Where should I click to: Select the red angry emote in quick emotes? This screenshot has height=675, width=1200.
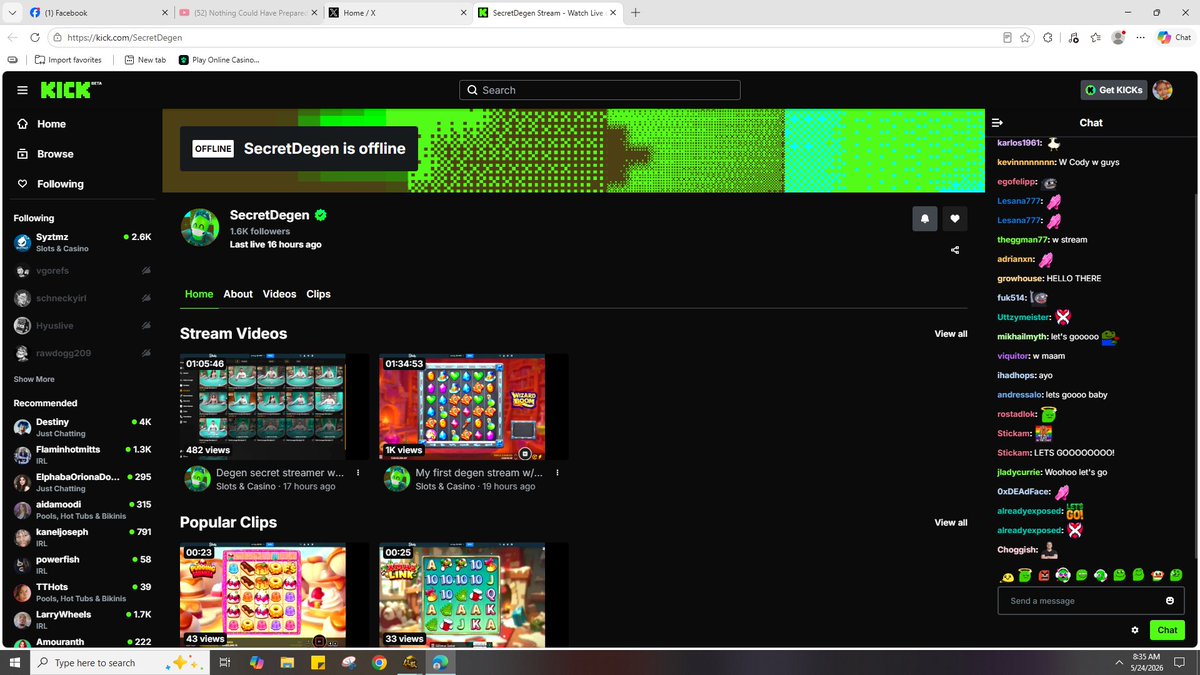(x=1045, y=576)
